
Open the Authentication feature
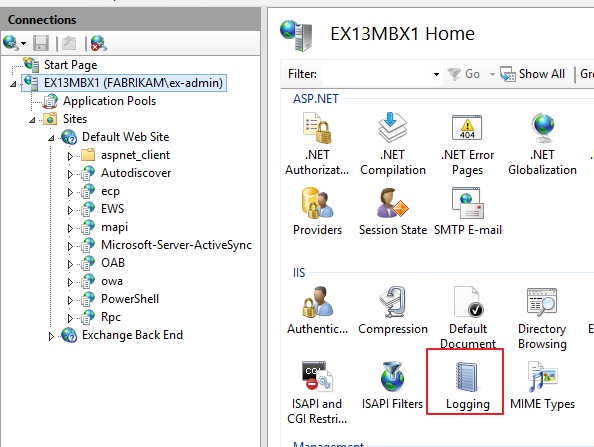(317, 311)
